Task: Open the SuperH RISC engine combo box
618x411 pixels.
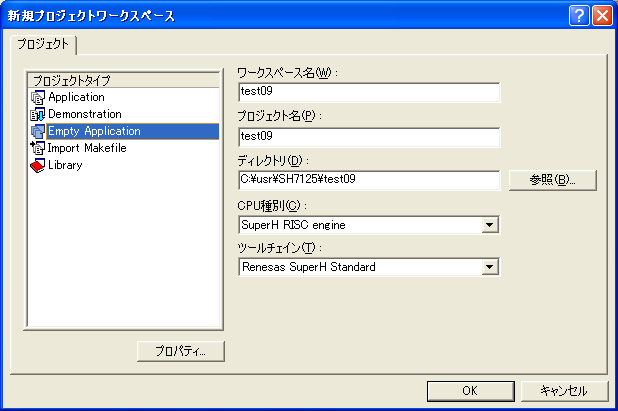Action: pyautogui.click(x=358, y=225)
